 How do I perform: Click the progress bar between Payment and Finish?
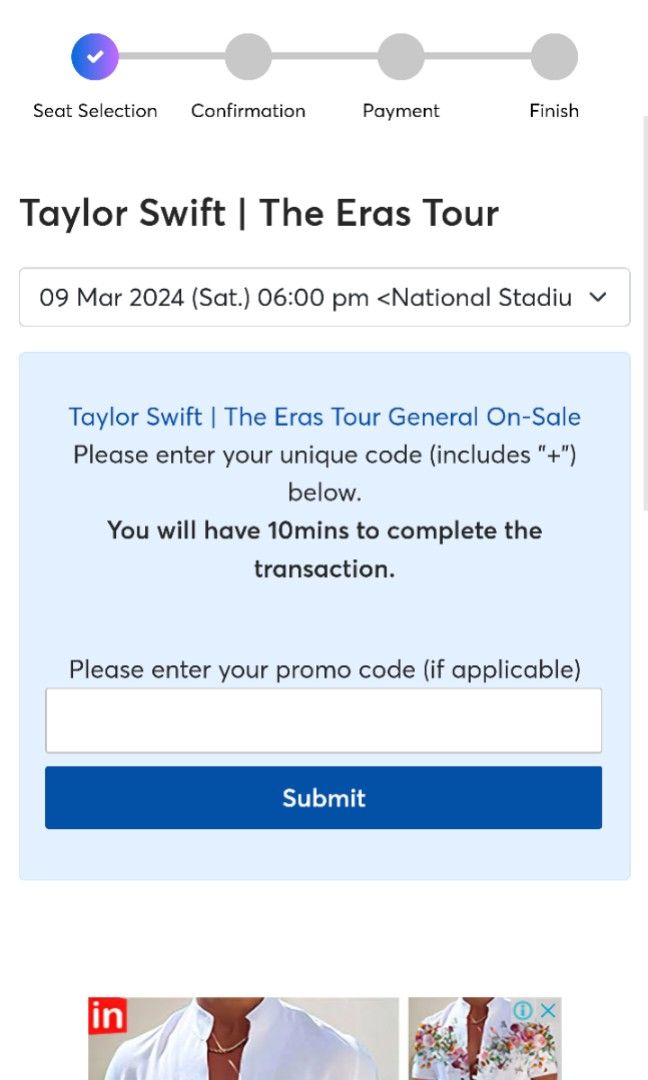(x=477, y=56)
